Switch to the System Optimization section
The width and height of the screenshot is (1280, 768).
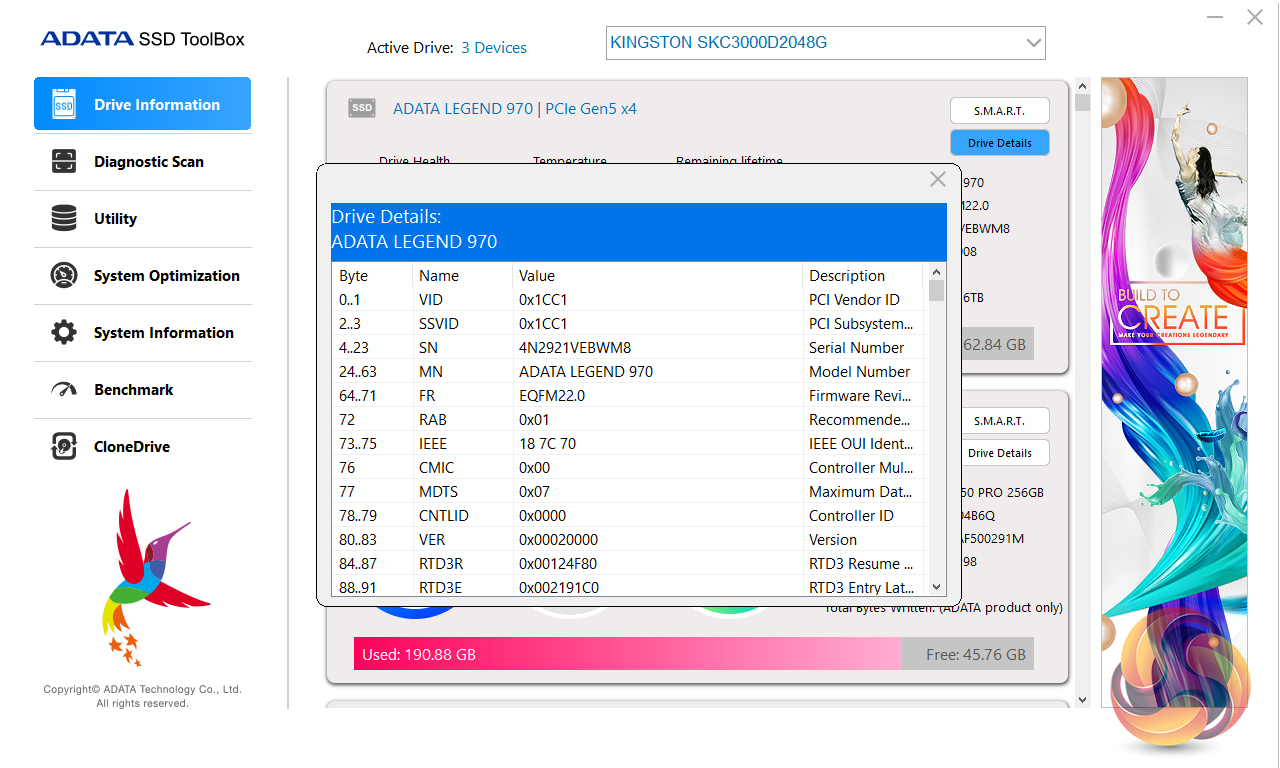pos(166,276)
